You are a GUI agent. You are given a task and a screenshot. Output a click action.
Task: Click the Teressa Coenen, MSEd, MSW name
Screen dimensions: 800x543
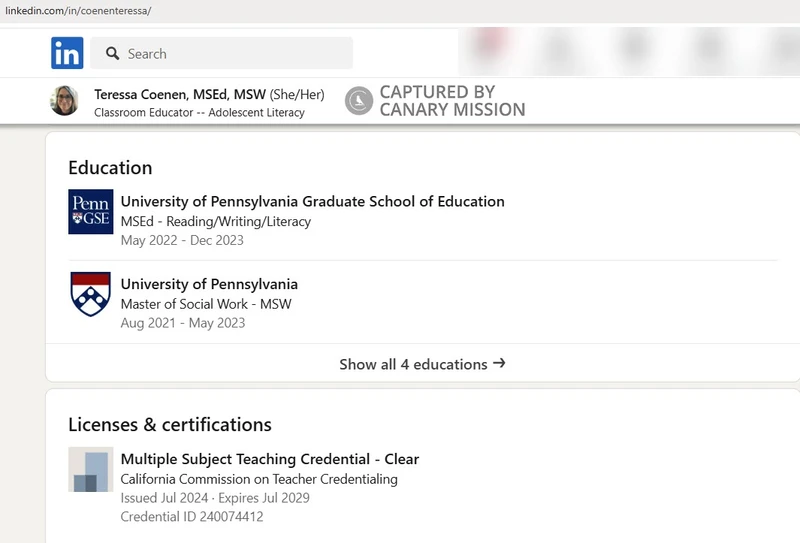pyautogui.click(x=179, y=94)
